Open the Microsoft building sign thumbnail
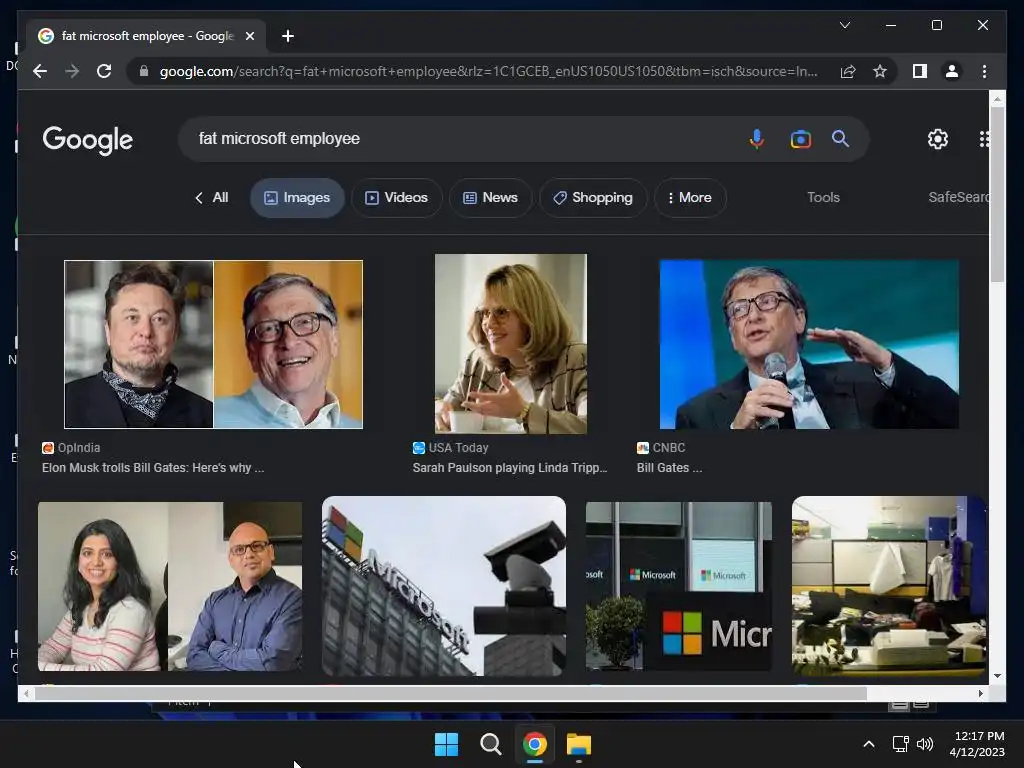 pyautogui.click(x=444, y=586)
